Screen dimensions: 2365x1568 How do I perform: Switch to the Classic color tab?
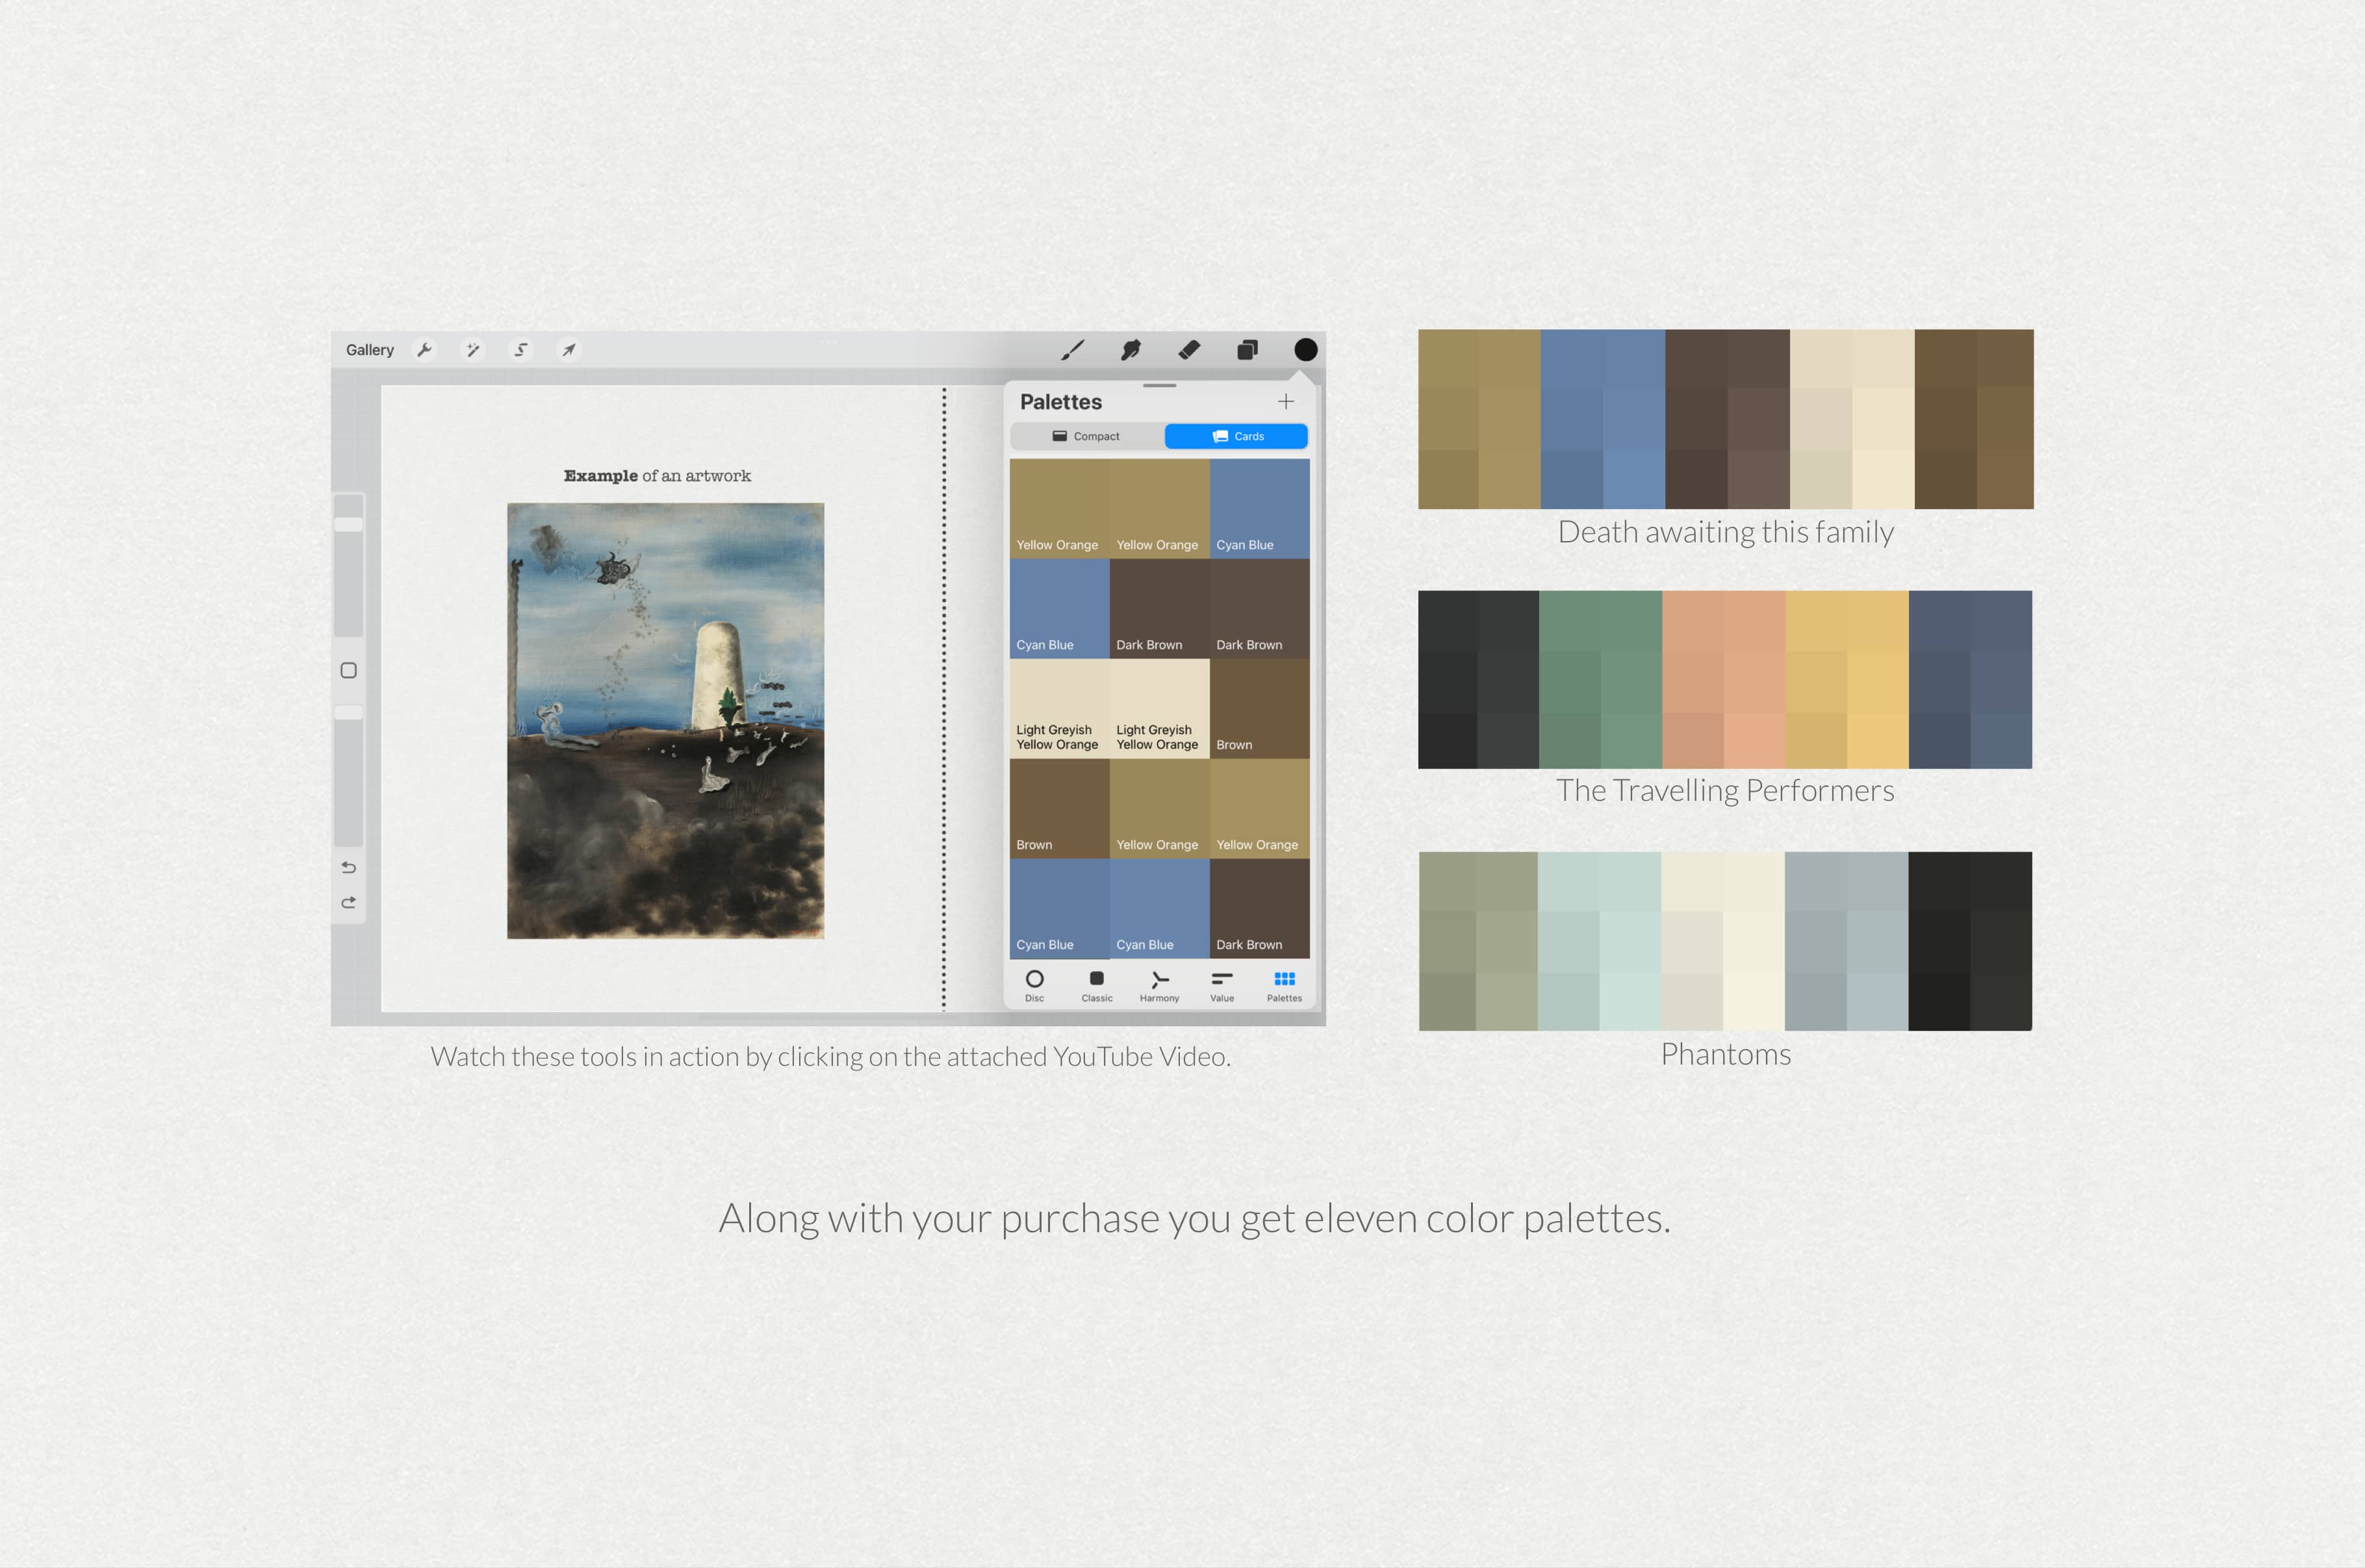point(1096,985)
